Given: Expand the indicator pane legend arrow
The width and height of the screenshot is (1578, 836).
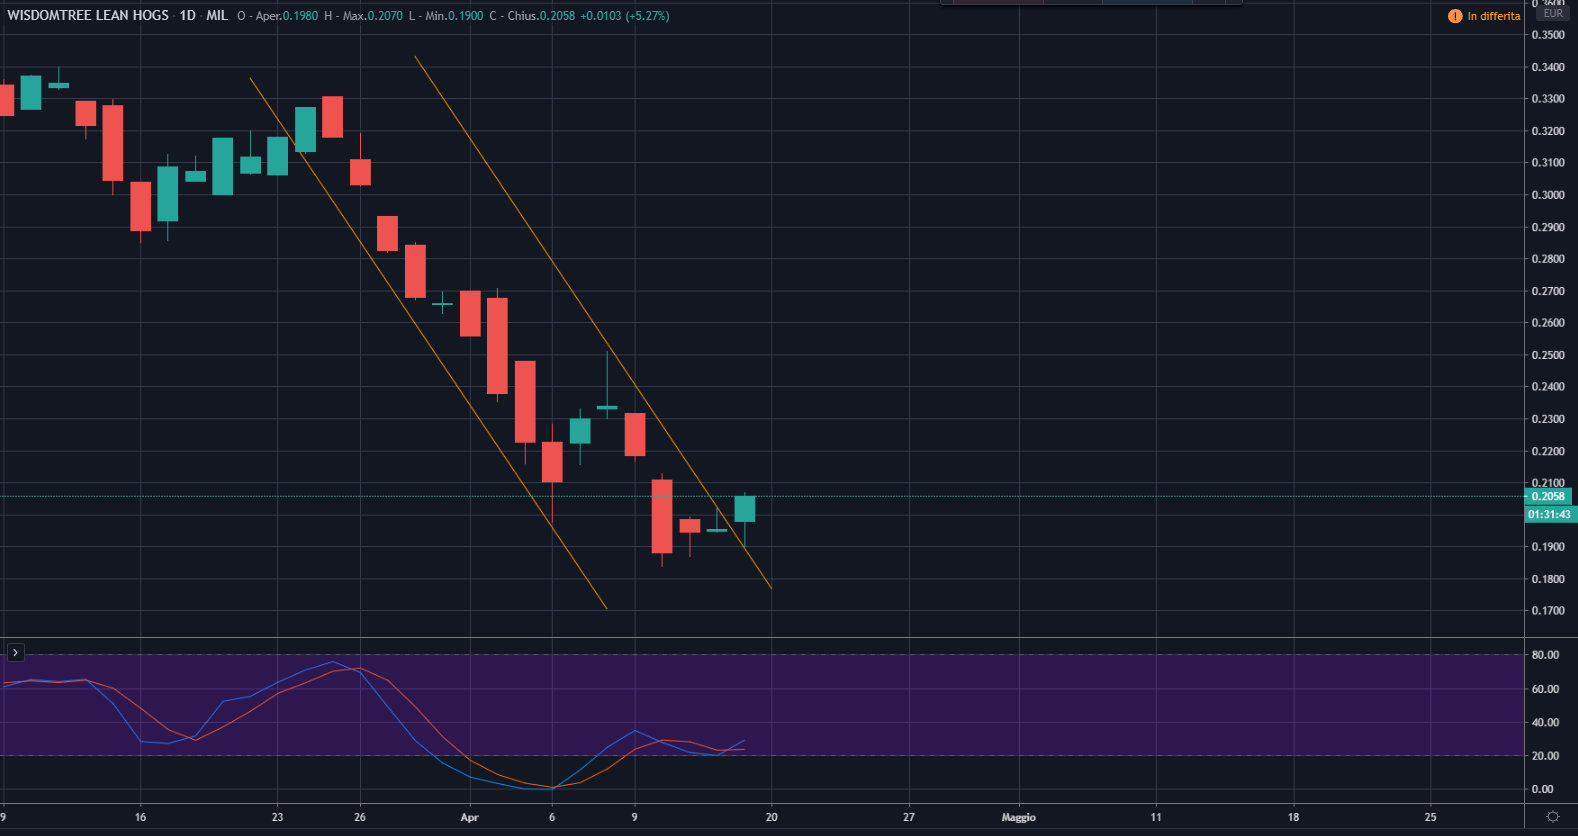Looking at the screenshot, I should tap(15, 653).
